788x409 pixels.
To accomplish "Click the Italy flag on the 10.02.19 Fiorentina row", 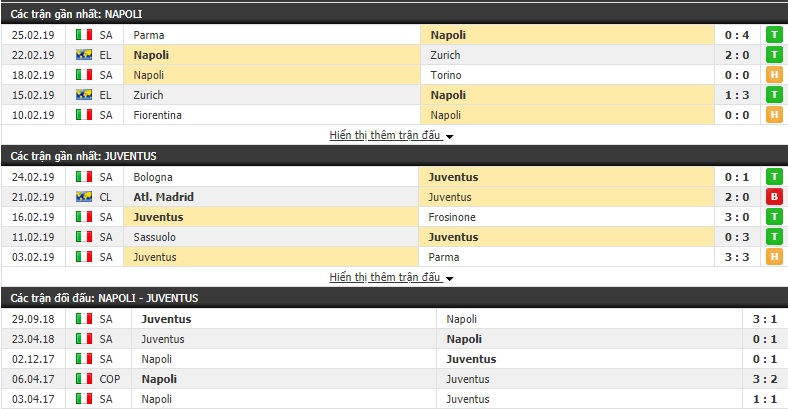I will [84, 115].
